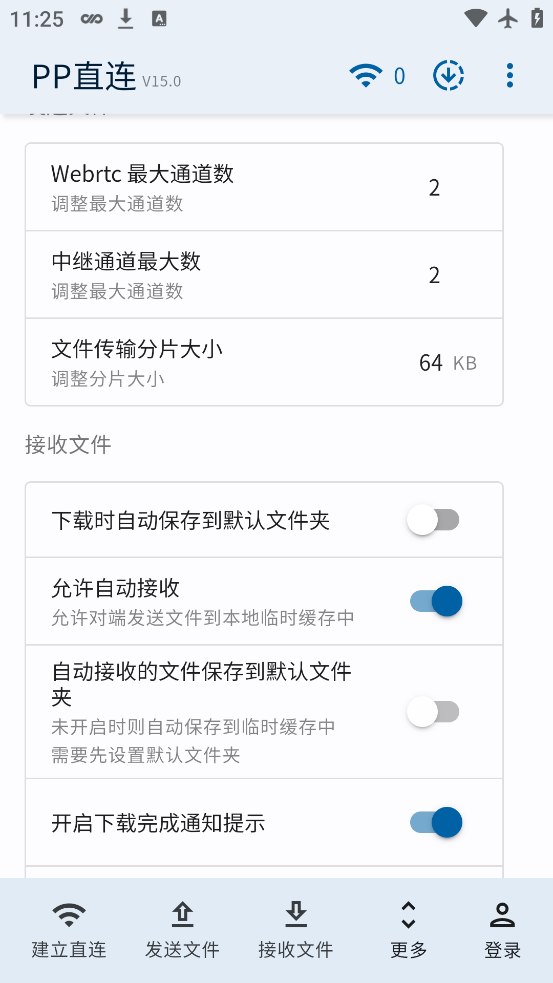The image size is (553, 983).
Task: Open the three-dot overflow menu
Action: tap(510, 76)
